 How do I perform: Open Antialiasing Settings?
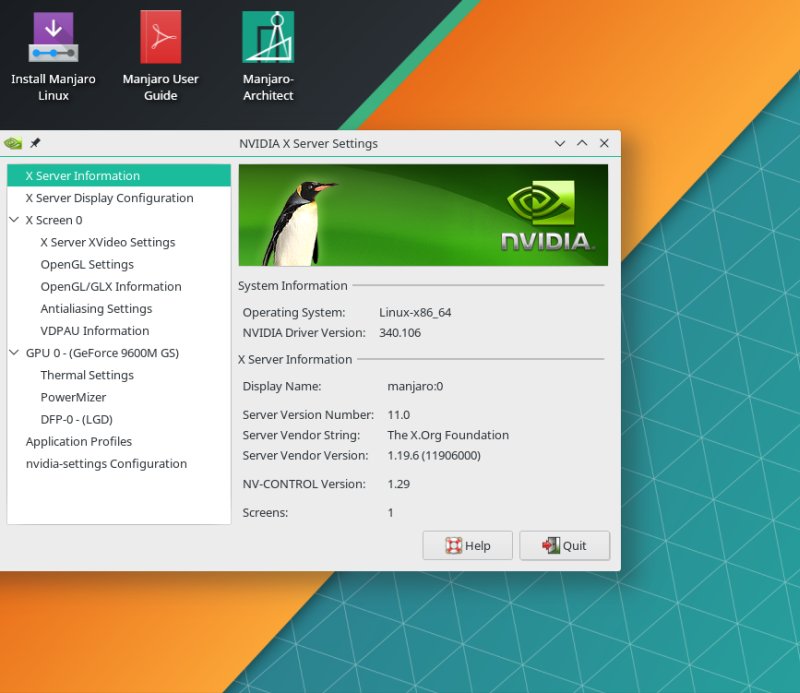96,308
